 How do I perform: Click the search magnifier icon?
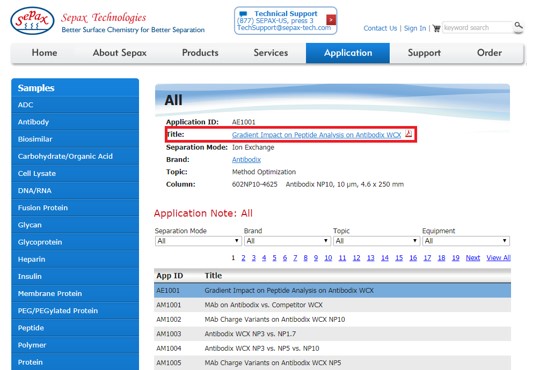[518, 25]
